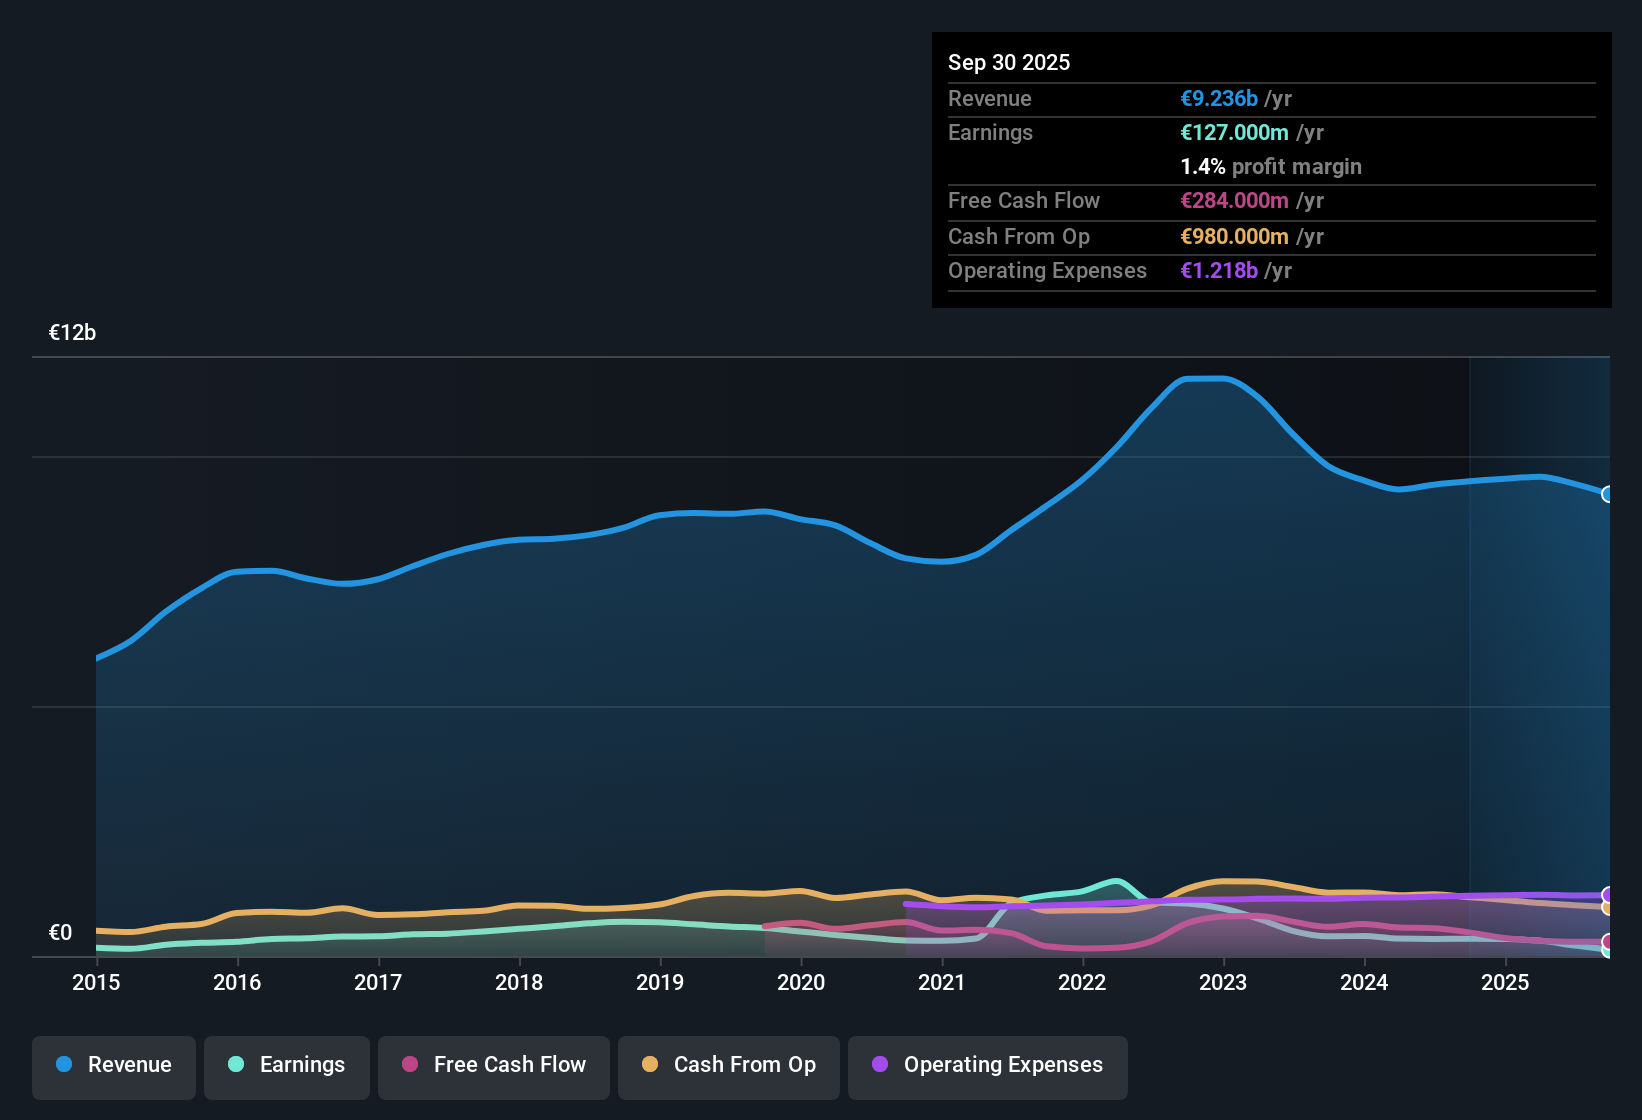Click the 1.4% profit margin text
The image size is (1642, 1120).
[x=1270, y=167]
